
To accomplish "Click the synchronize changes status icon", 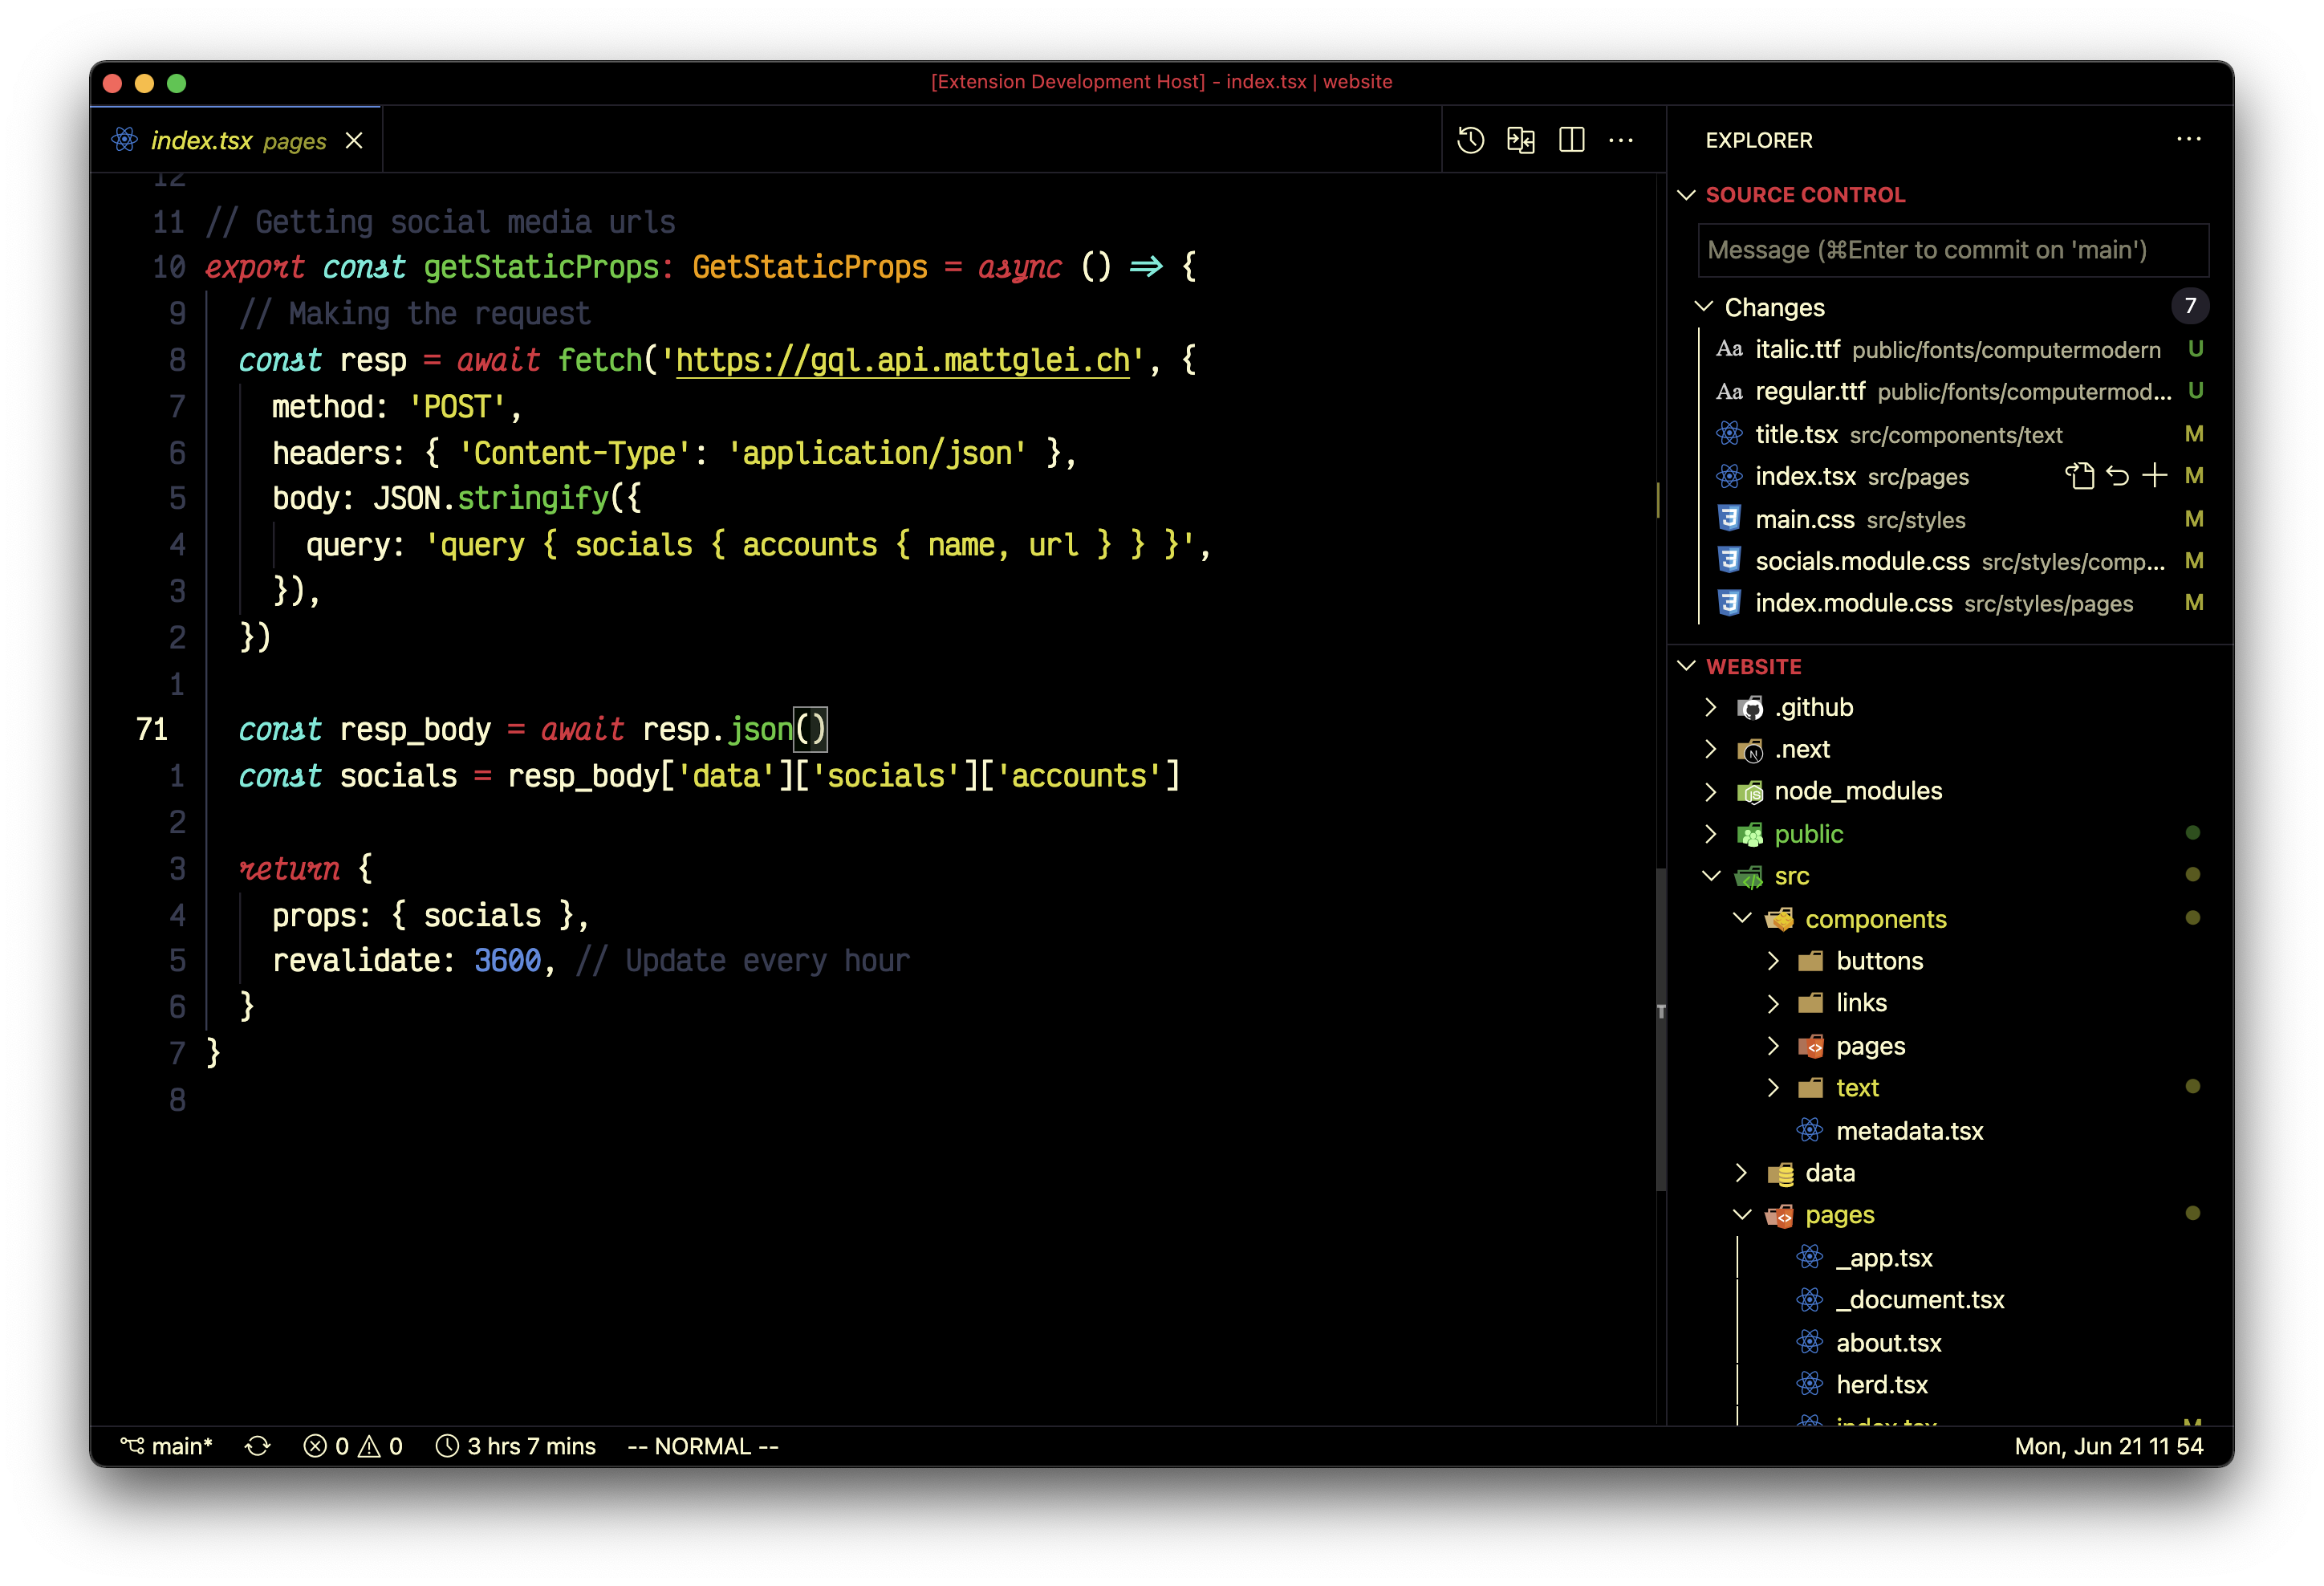I will 257,1446.
